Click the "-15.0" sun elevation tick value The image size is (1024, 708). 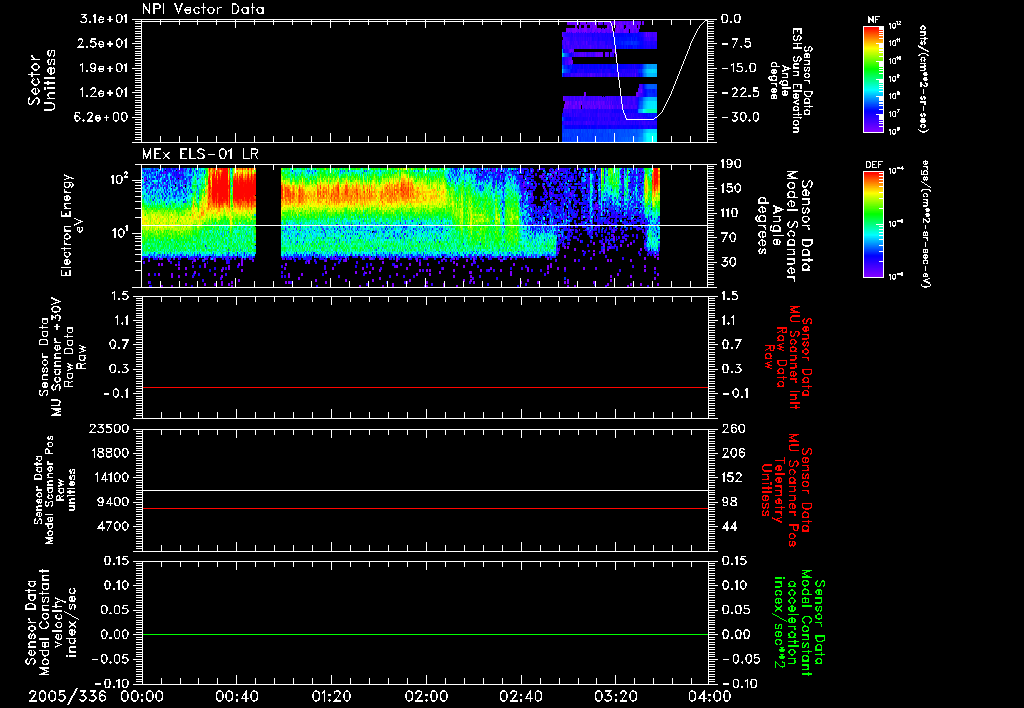739,68
